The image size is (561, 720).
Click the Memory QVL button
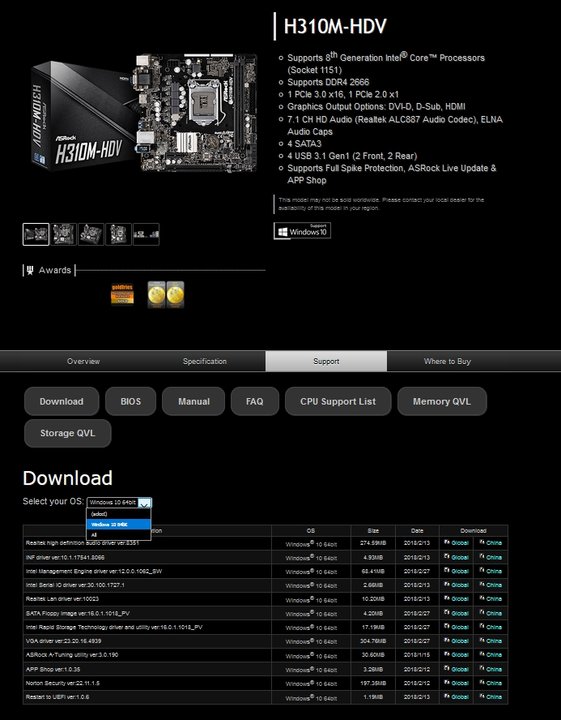tap(442, 401)
